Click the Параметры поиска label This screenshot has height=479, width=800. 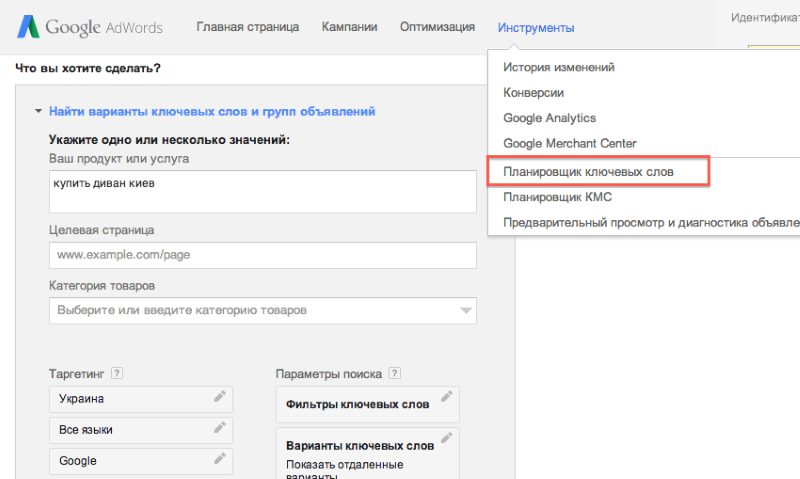pyautogui.click(x=329, y=374)
